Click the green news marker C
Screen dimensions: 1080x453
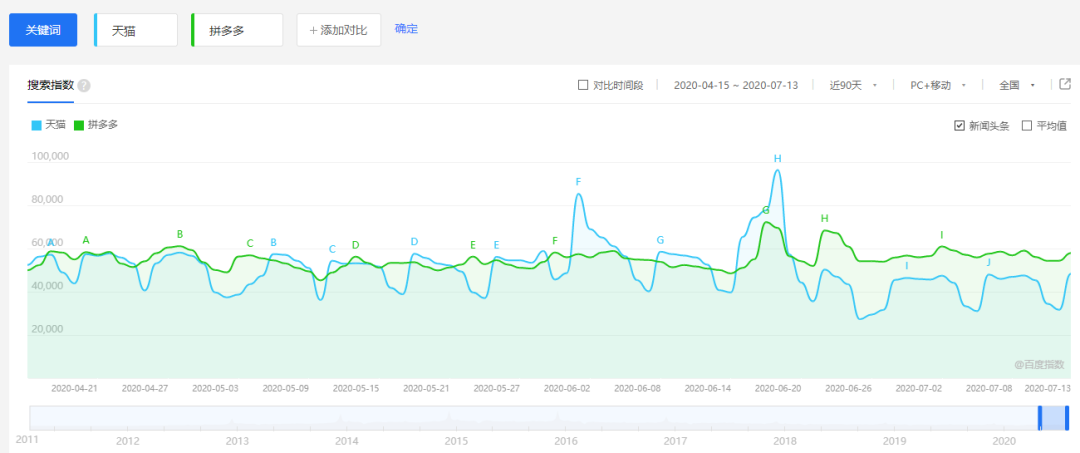[250, 243]
